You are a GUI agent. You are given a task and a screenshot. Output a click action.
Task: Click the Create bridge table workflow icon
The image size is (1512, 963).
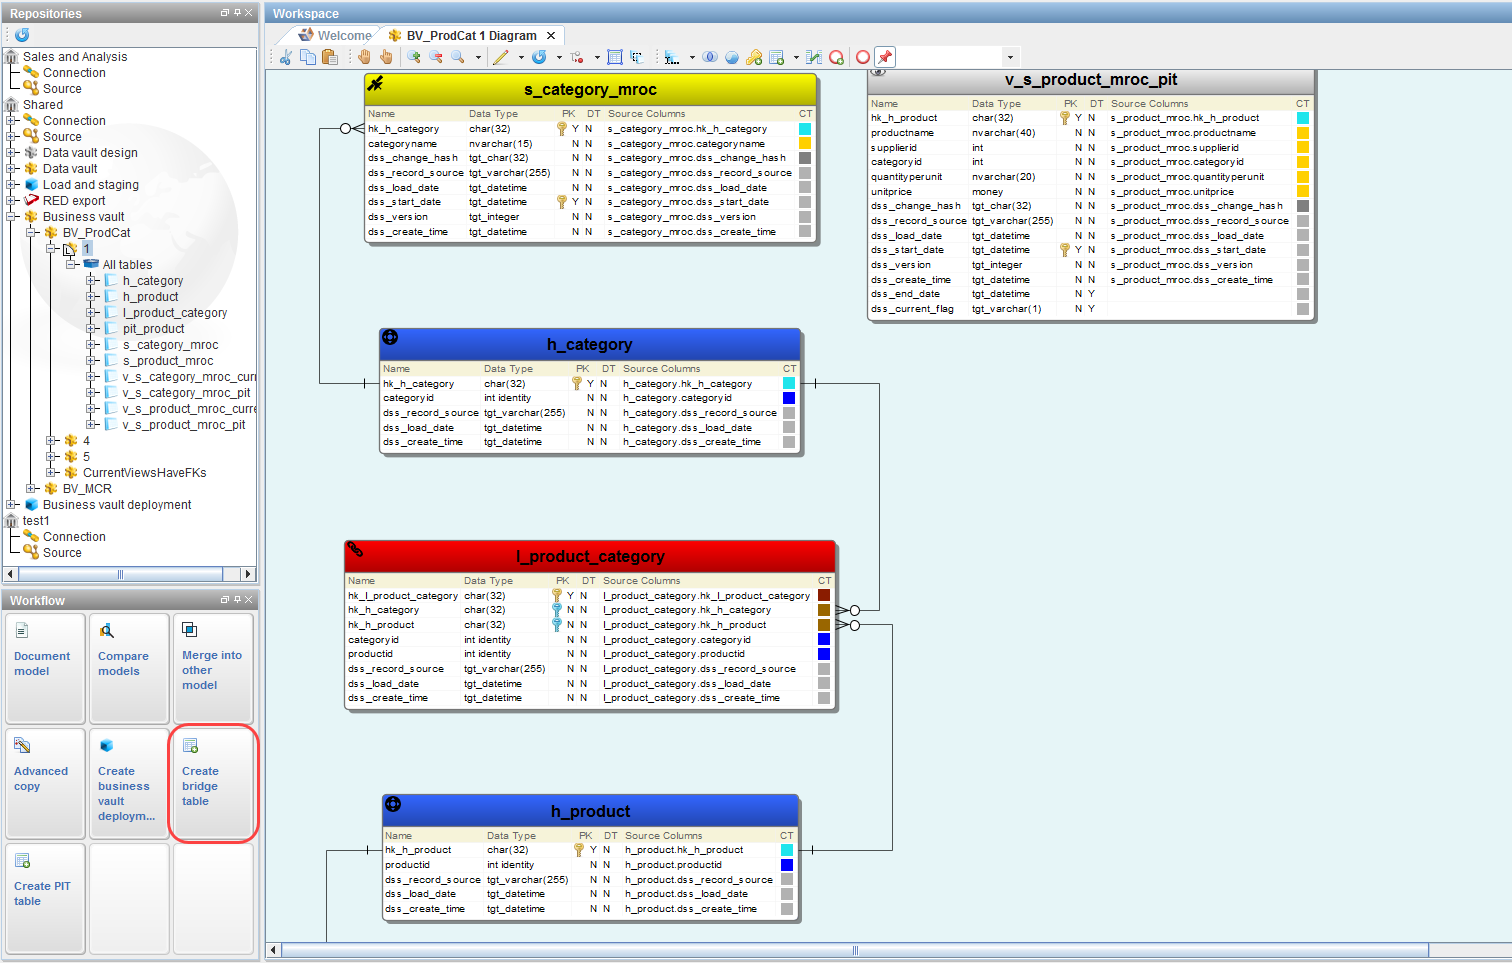(x=191, y=746)
